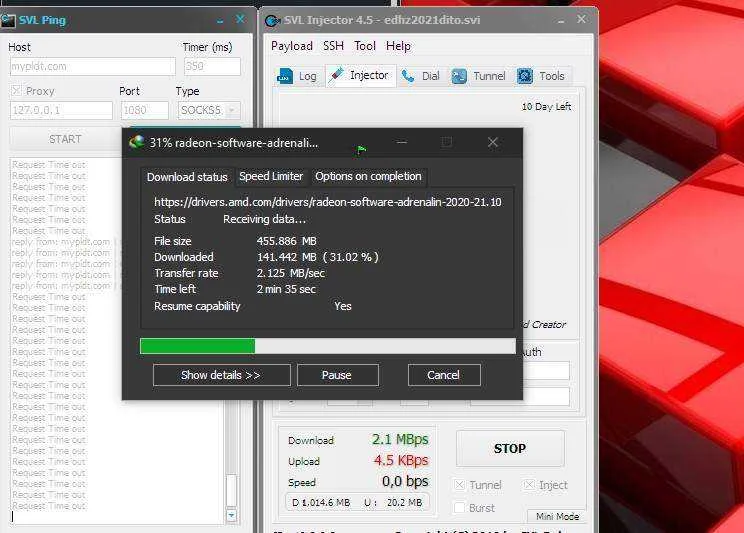Click the Log tab icon

[x=285, y=76]
